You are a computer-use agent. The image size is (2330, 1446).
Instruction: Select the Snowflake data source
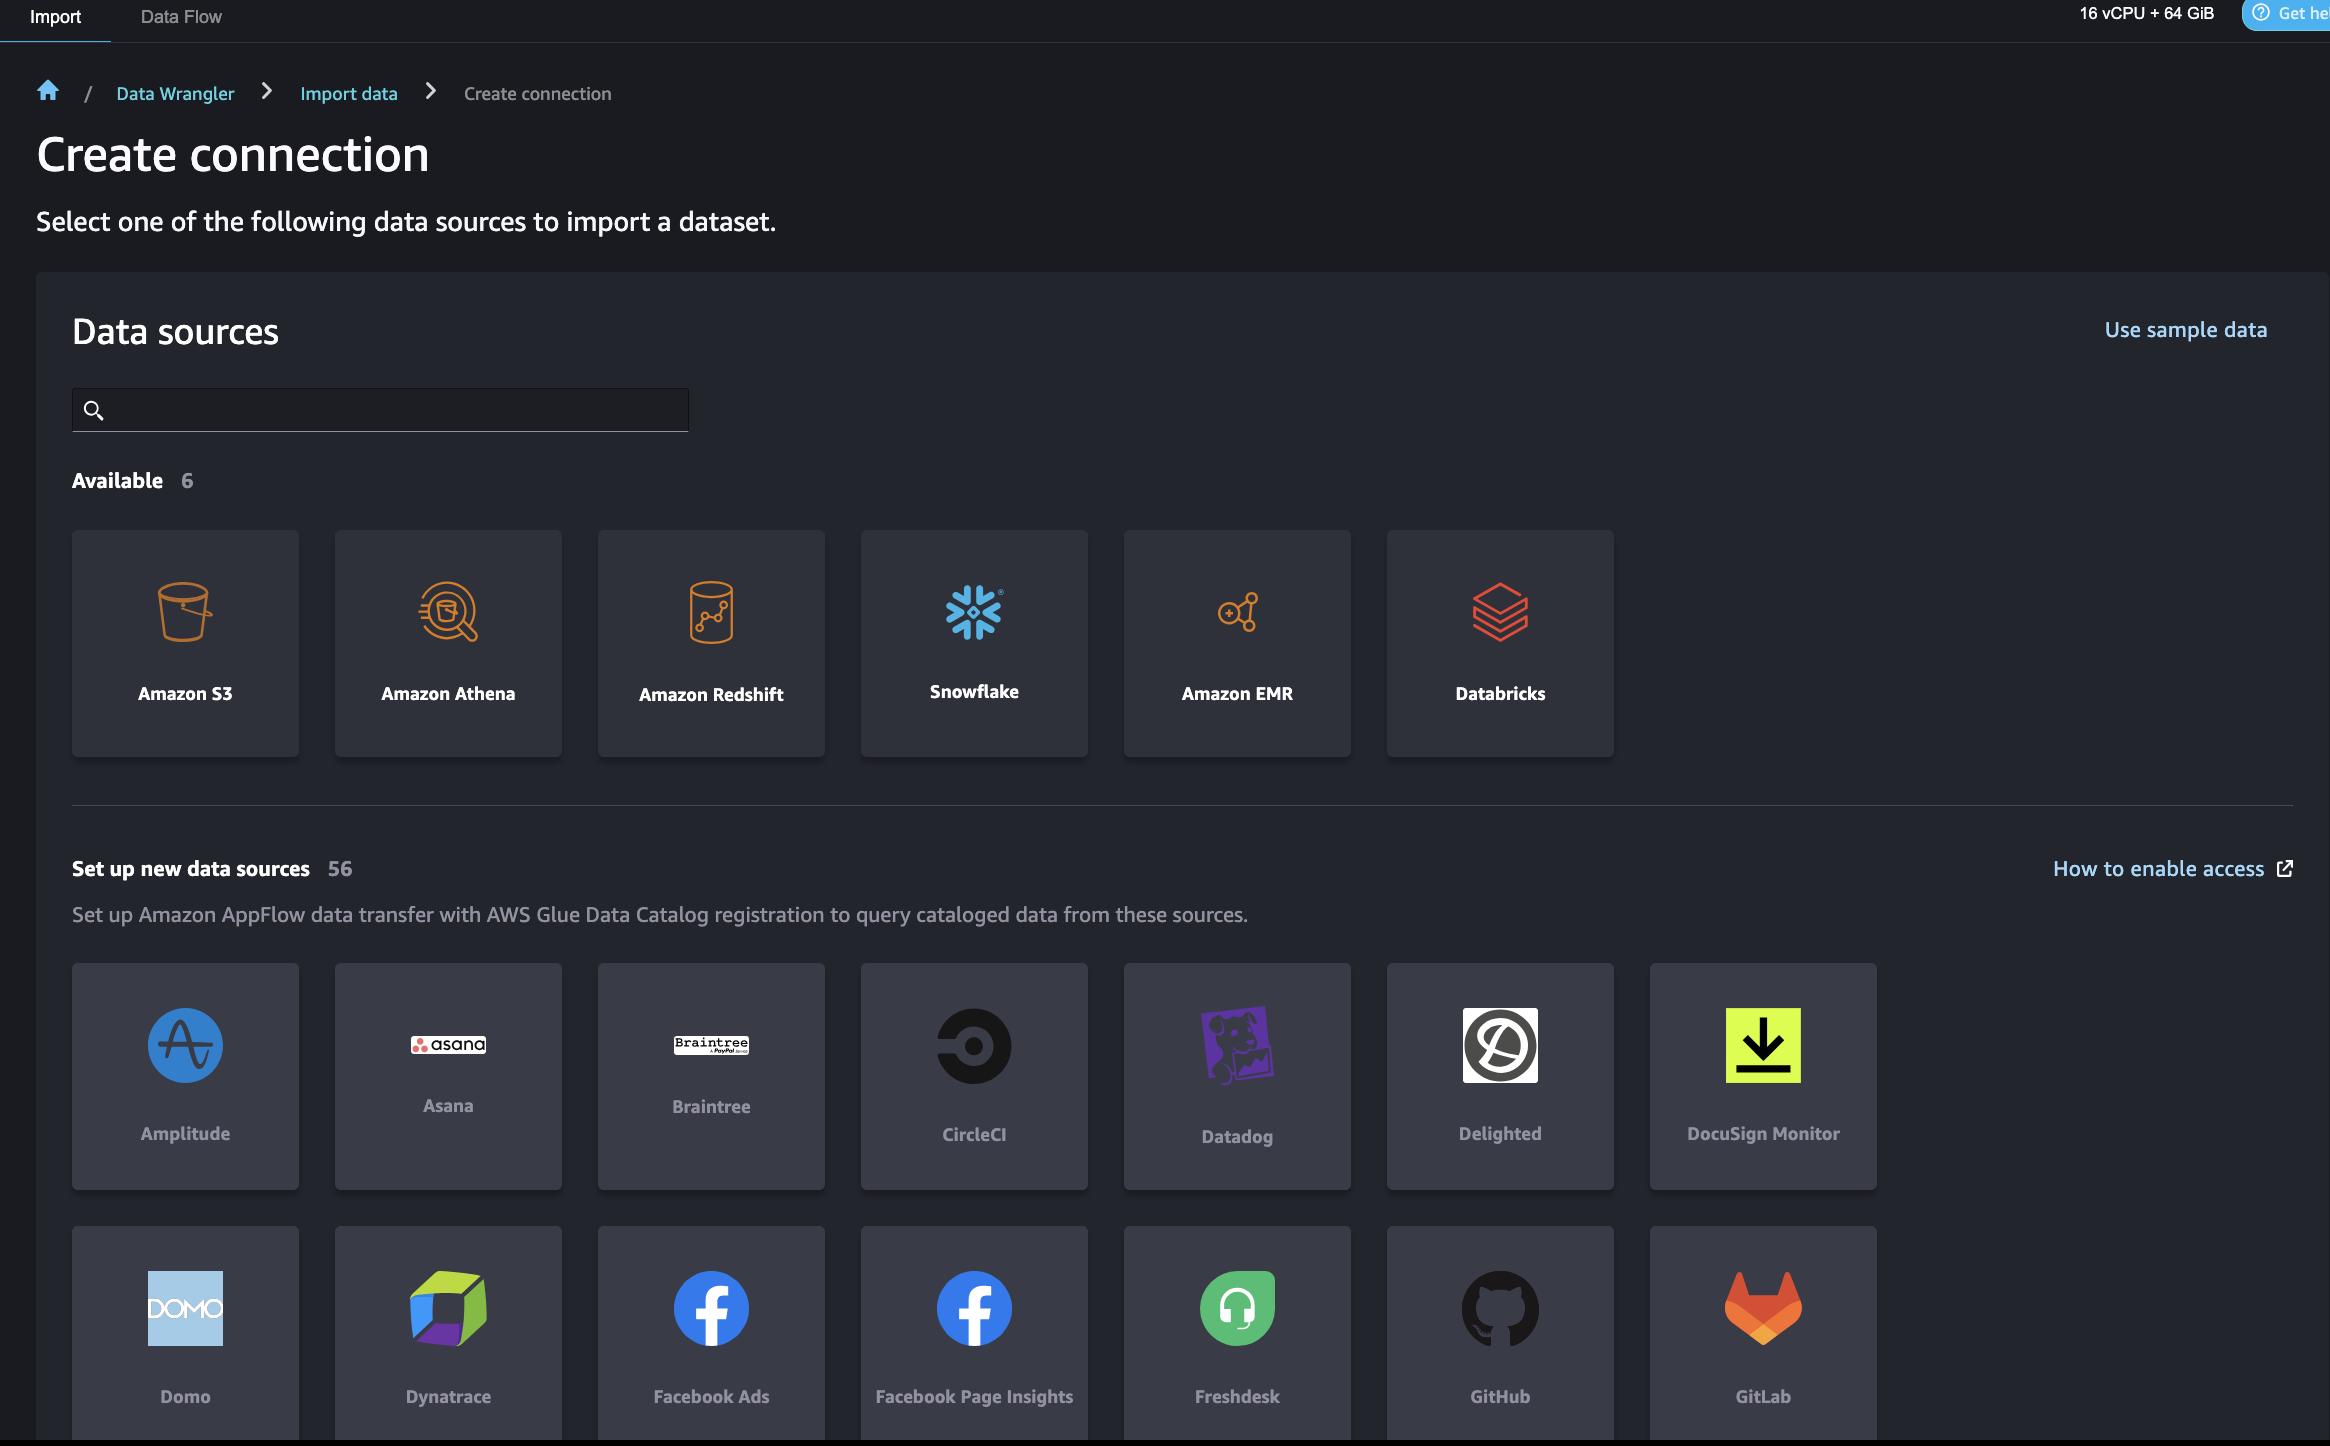(x=974, y=643)
